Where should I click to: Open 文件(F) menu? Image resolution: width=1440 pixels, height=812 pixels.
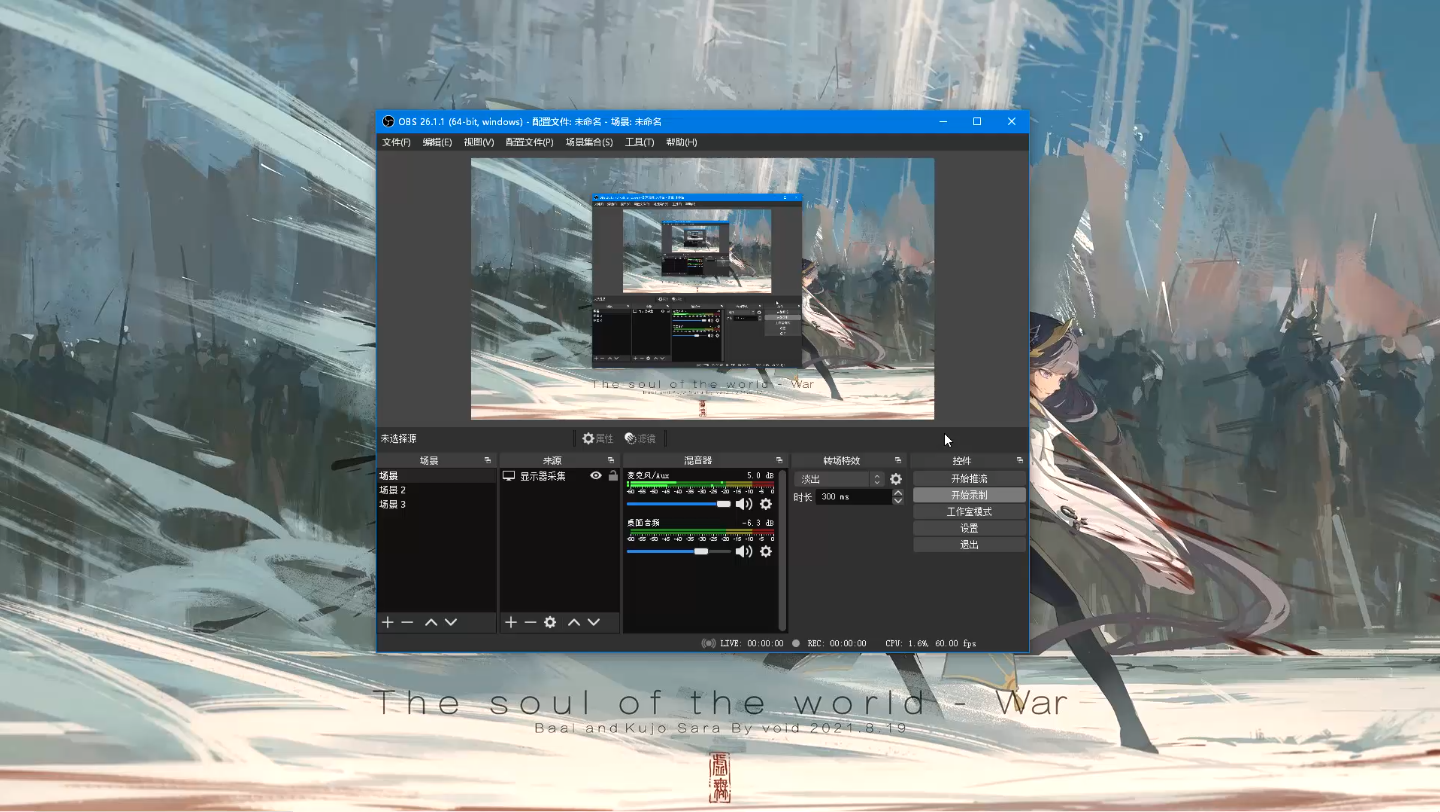pyautogui.click(x=396, y=142)
